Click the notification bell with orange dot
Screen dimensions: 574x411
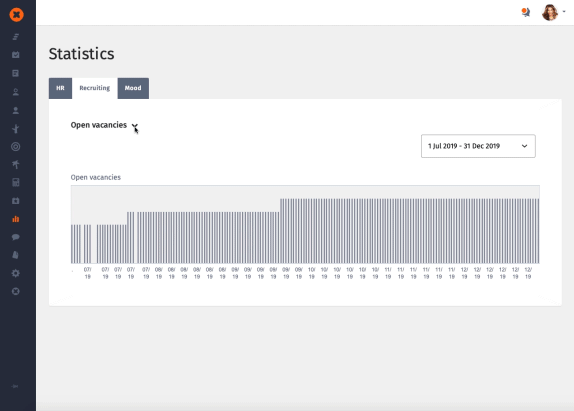tap(526, 12)
